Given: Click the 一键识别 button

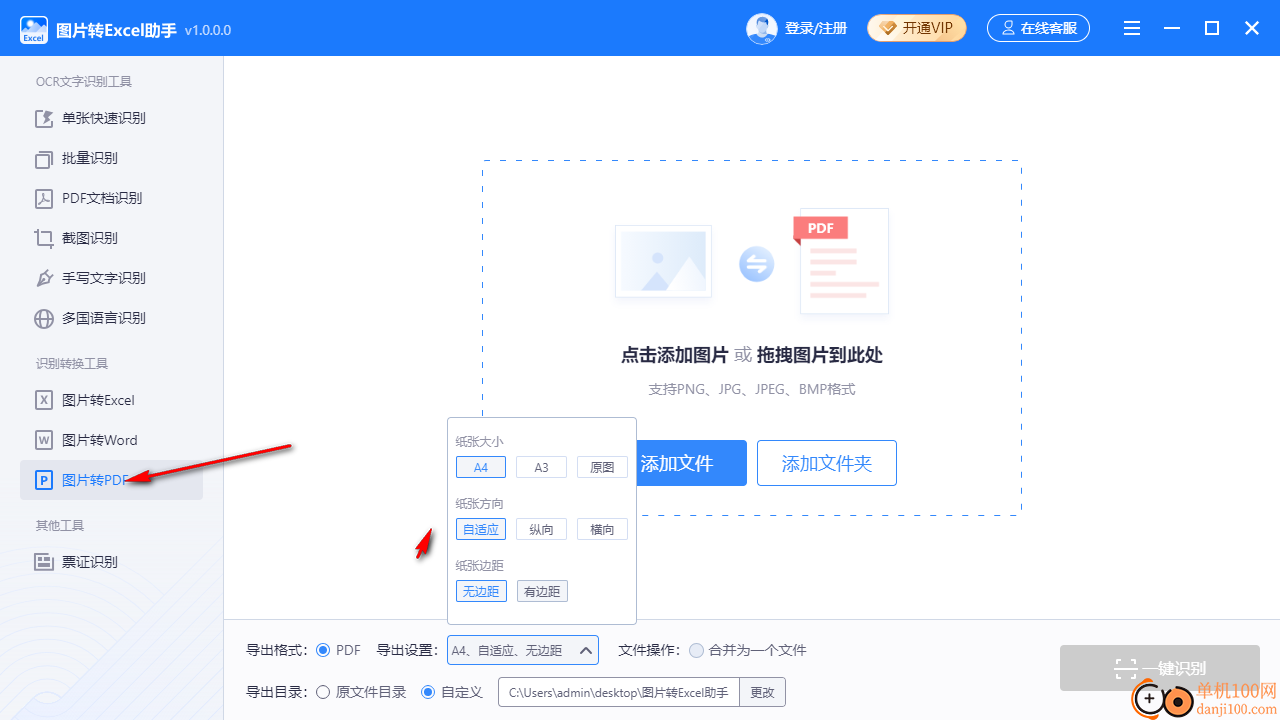Looking at the screenshot, I should 1160,668.
